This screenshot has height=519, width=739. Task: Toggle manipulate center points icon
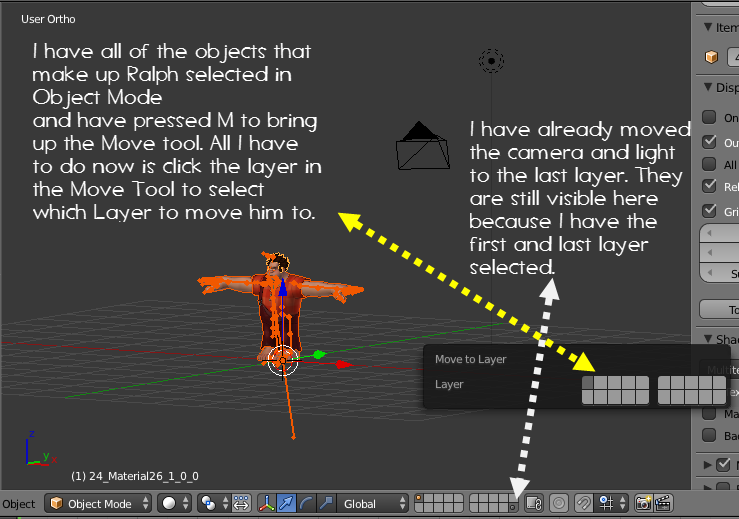[x=241, y=503]
